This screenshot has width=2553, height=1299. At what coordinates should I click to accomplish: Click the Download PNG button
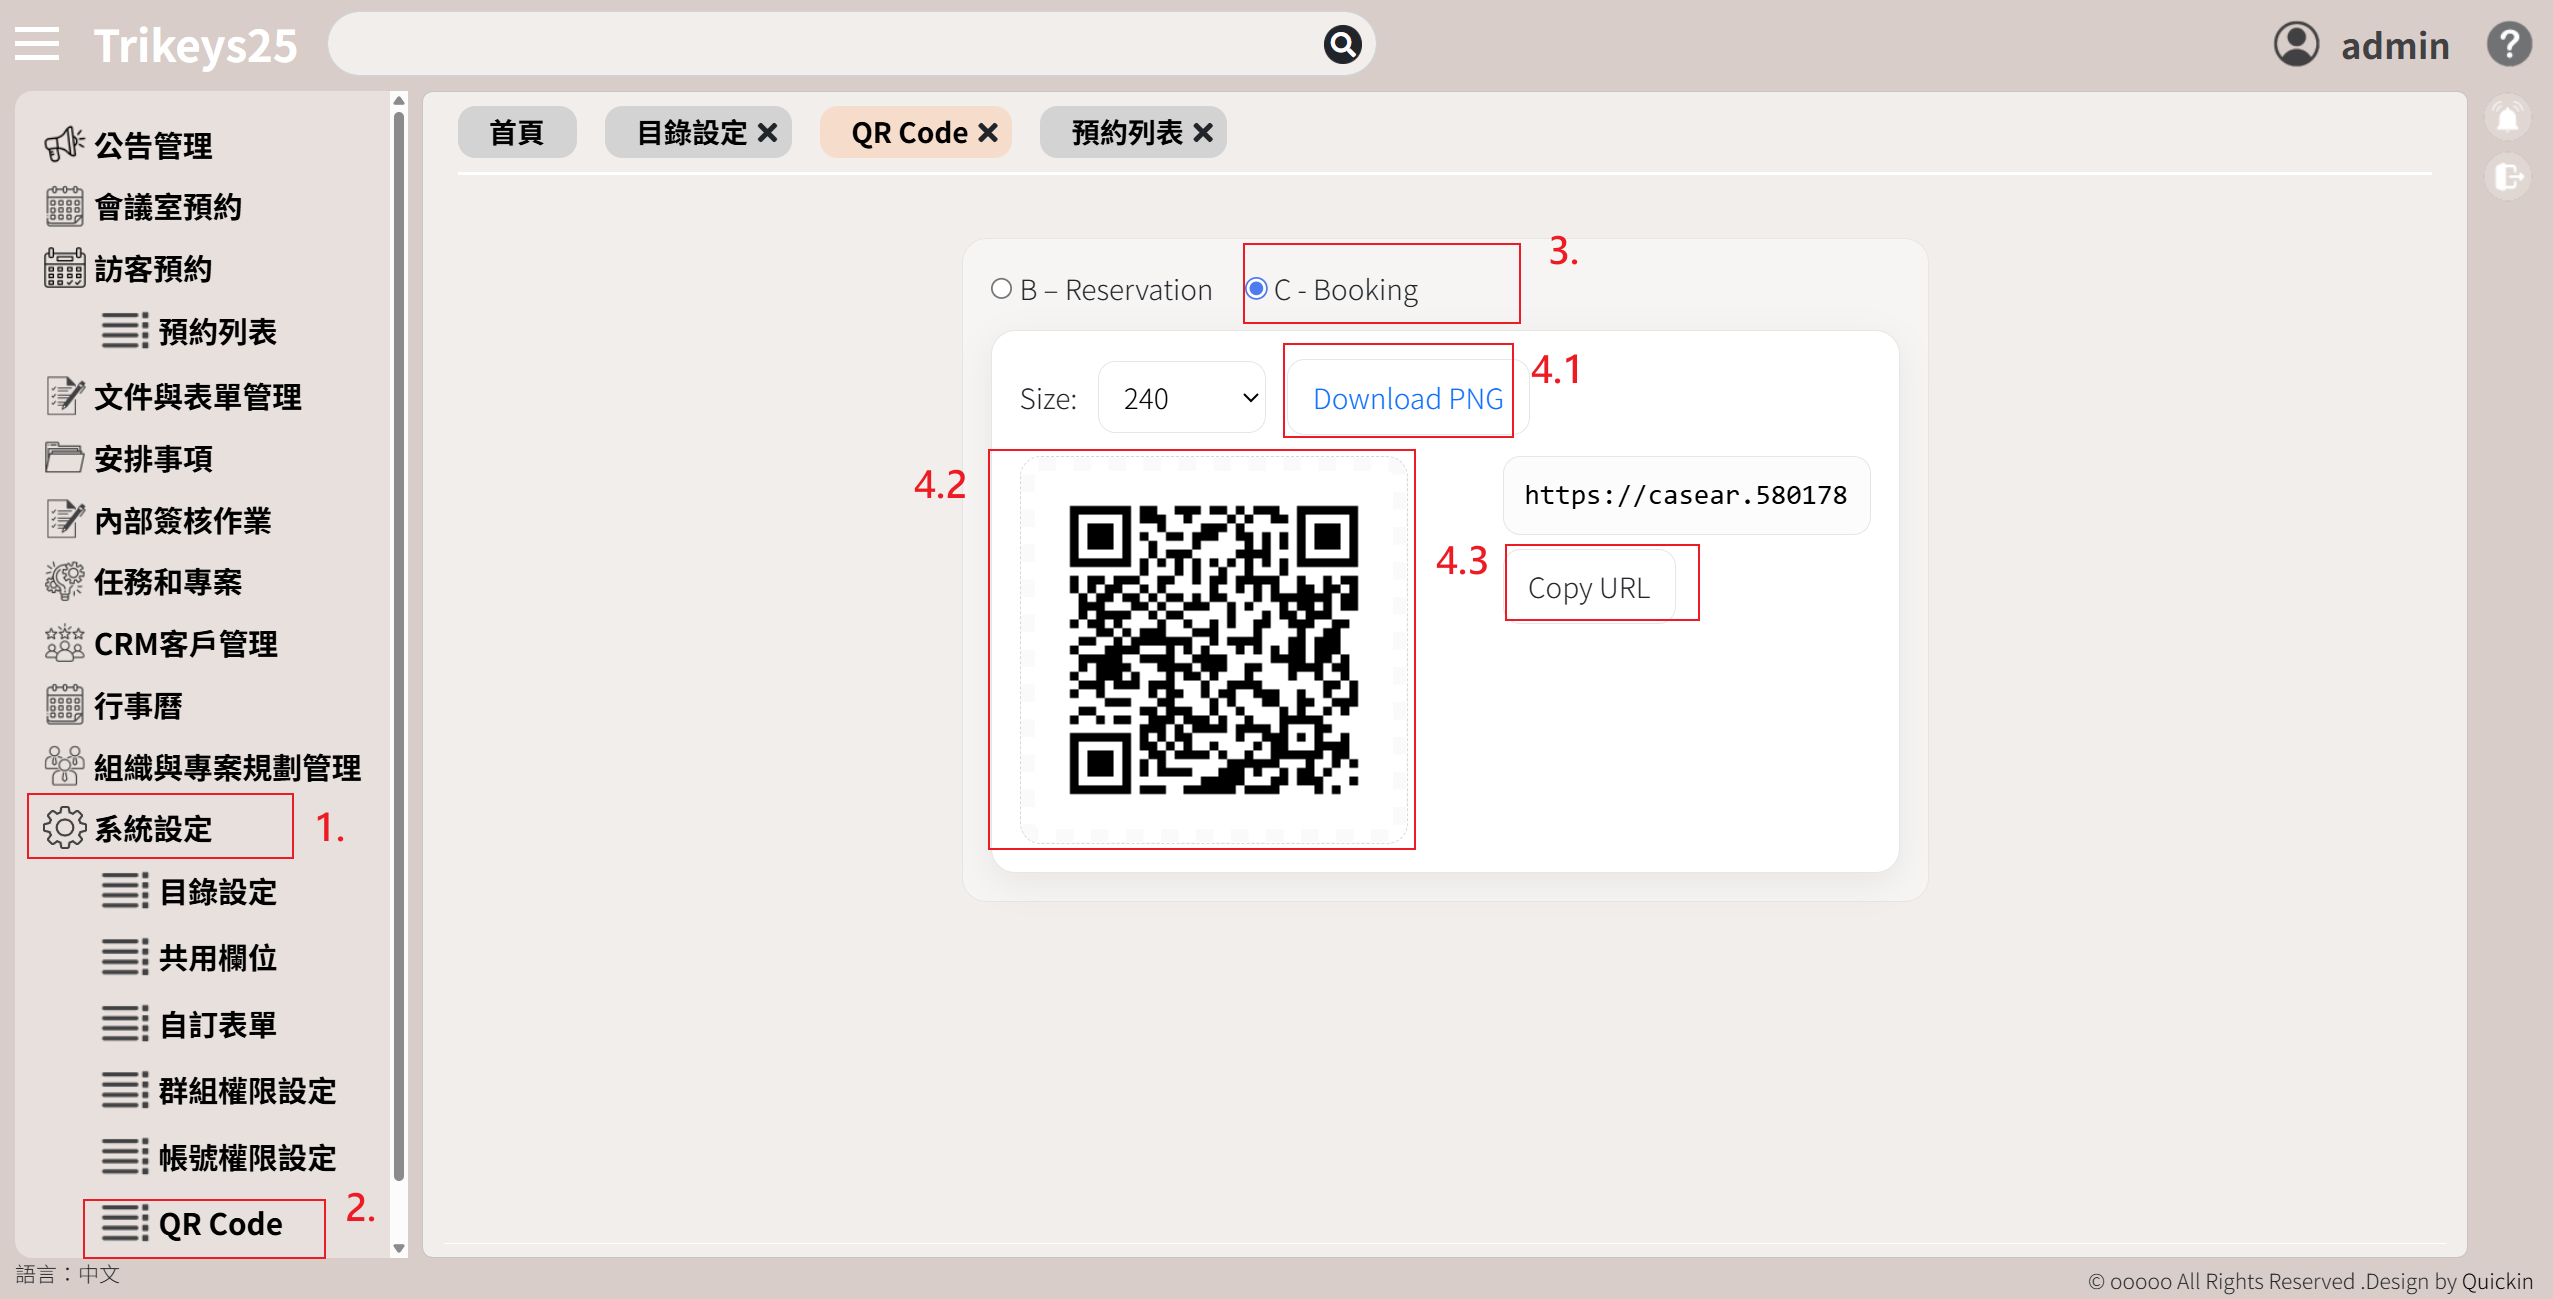(1407, 398)
